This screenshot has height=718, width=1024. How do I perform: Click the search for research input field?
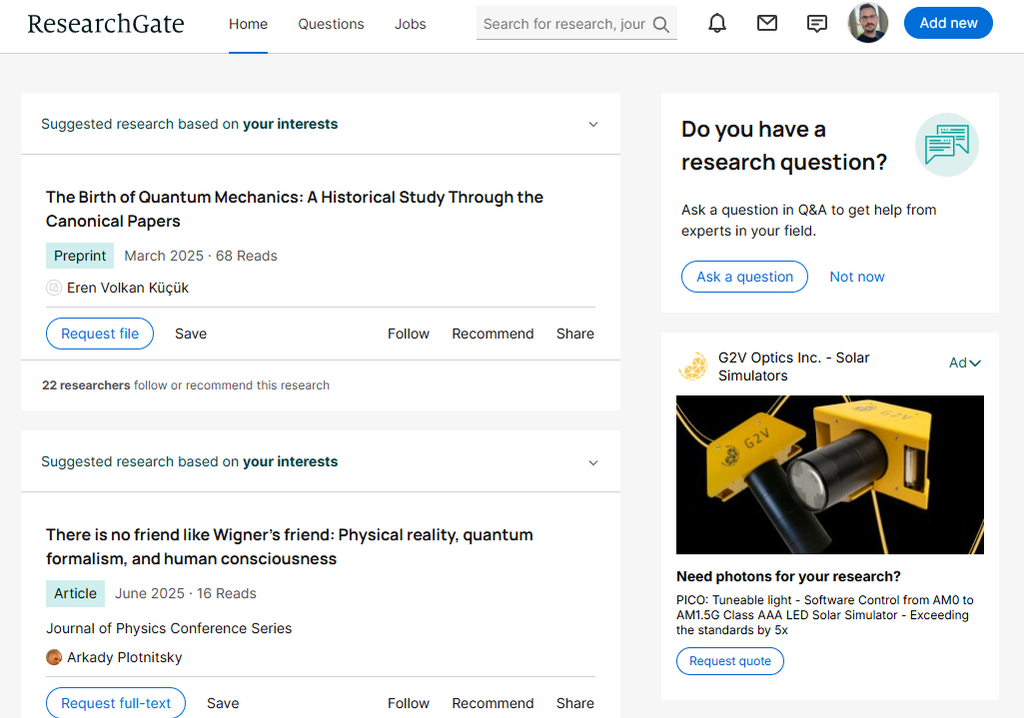pyautogui.click(x=564, y=24)
